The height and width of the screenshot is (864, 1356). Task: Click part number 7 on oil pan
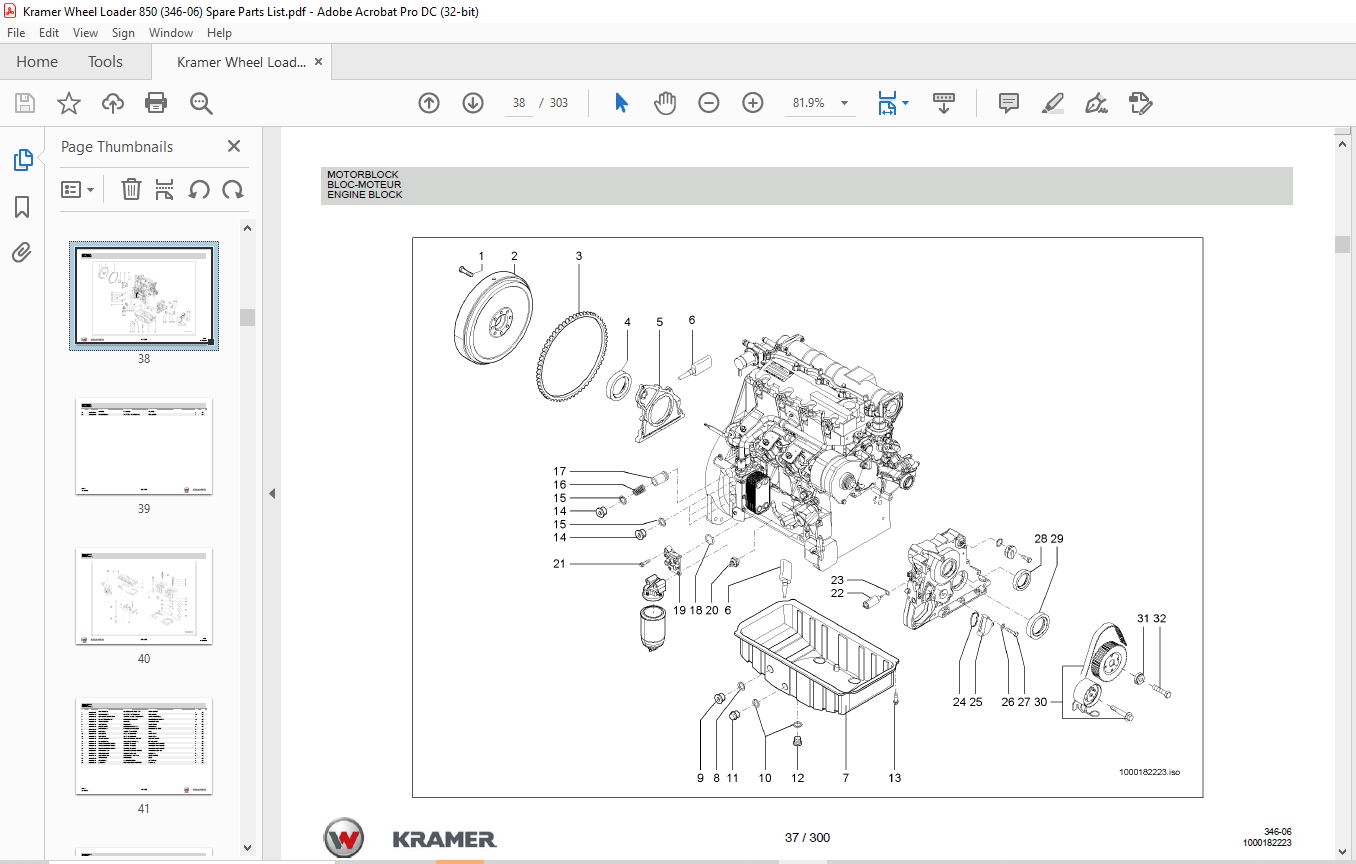pyautogui.click(x=845, y=778)
